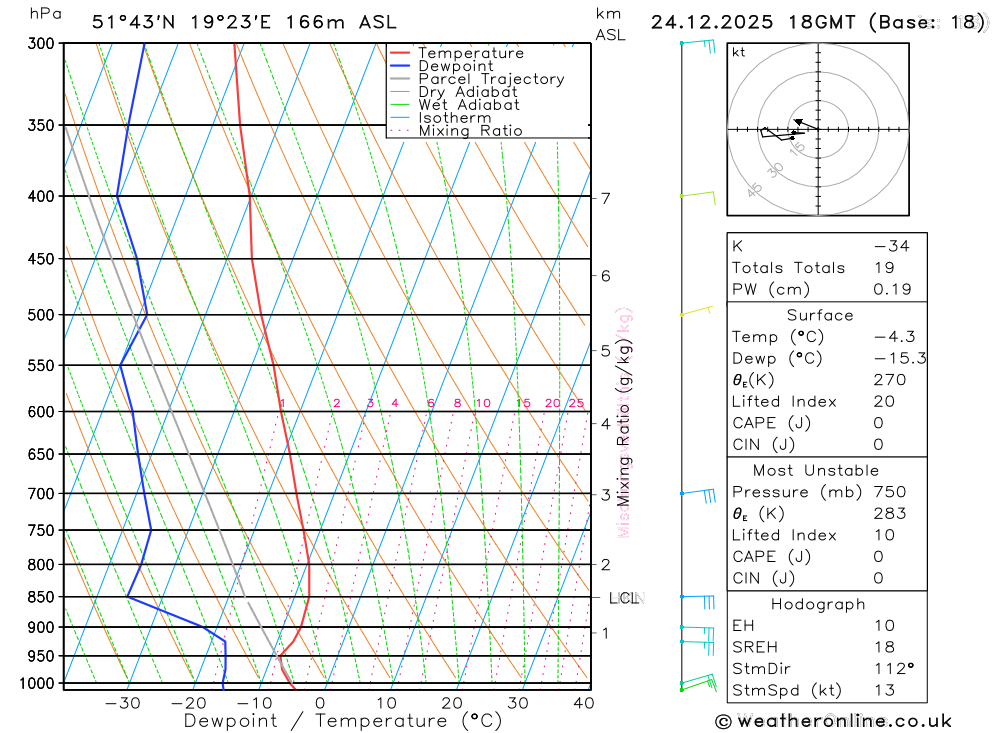
Task: Click the pink mixing ratio label 15
Action: [x=524, y=403]
